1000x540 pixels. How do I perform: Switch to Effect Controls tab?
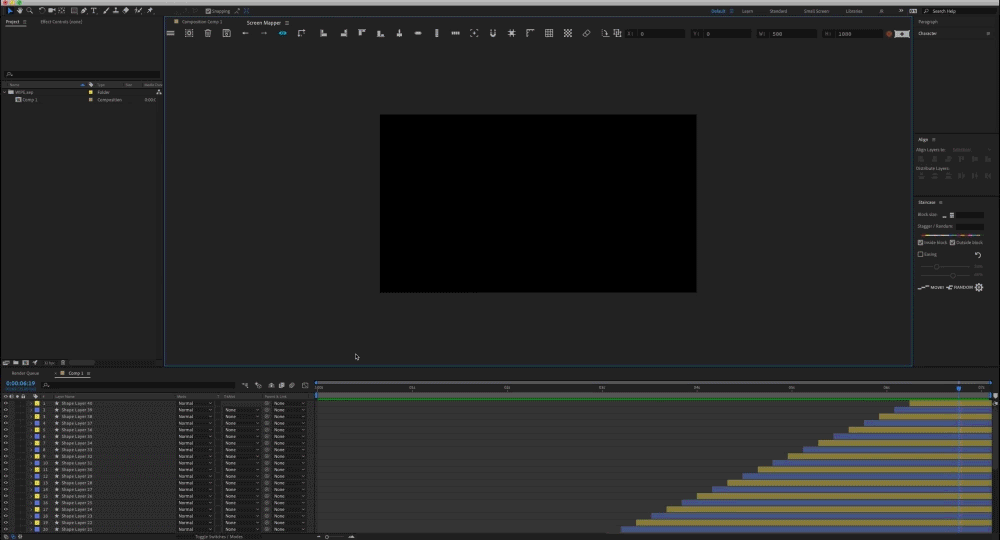click(61, 22)
